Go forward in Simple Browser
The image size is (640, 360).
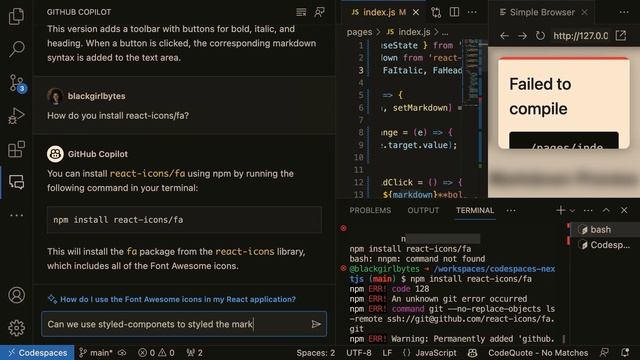pyautogui.click(x=522, y=36)
